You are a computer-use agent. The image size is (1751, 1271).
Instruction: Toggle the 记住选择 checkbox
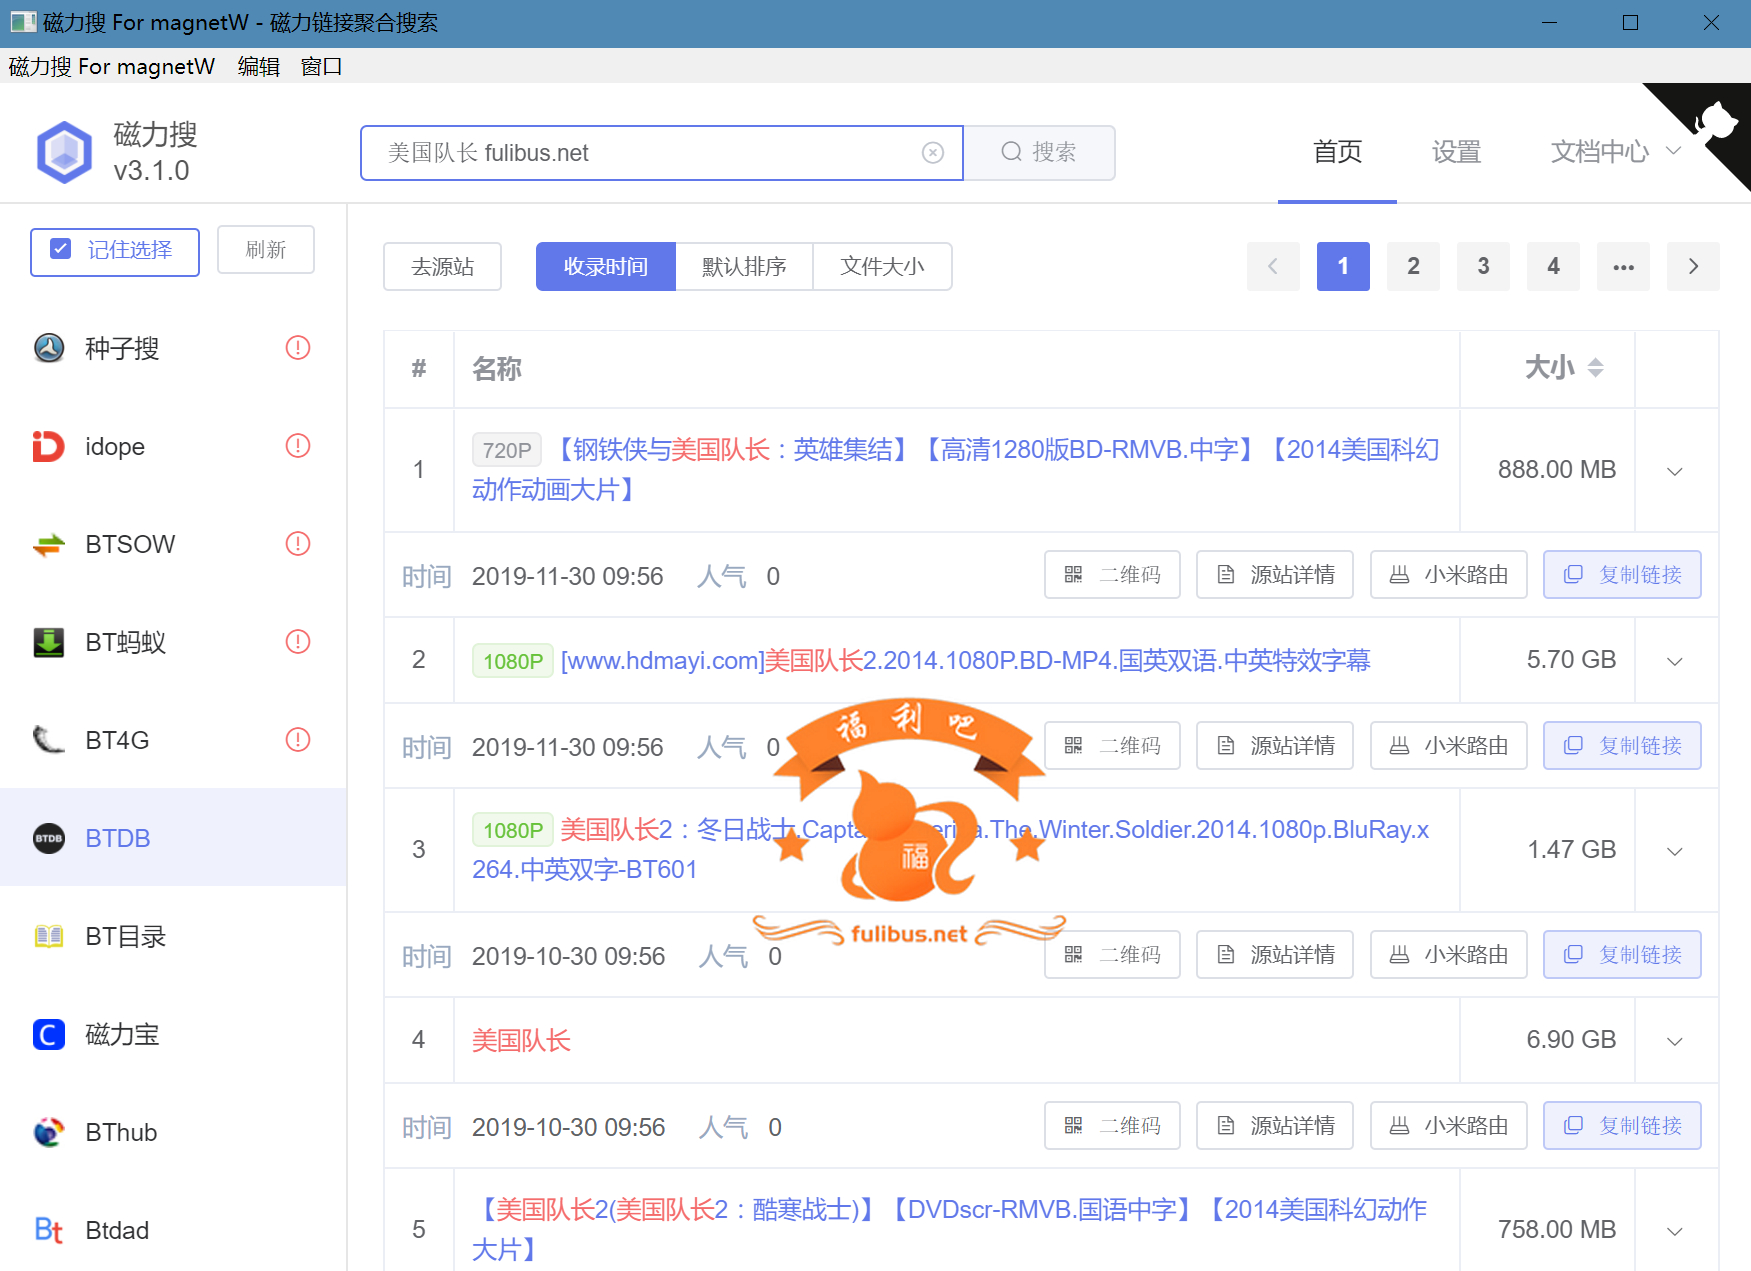[x=61, y=249]
